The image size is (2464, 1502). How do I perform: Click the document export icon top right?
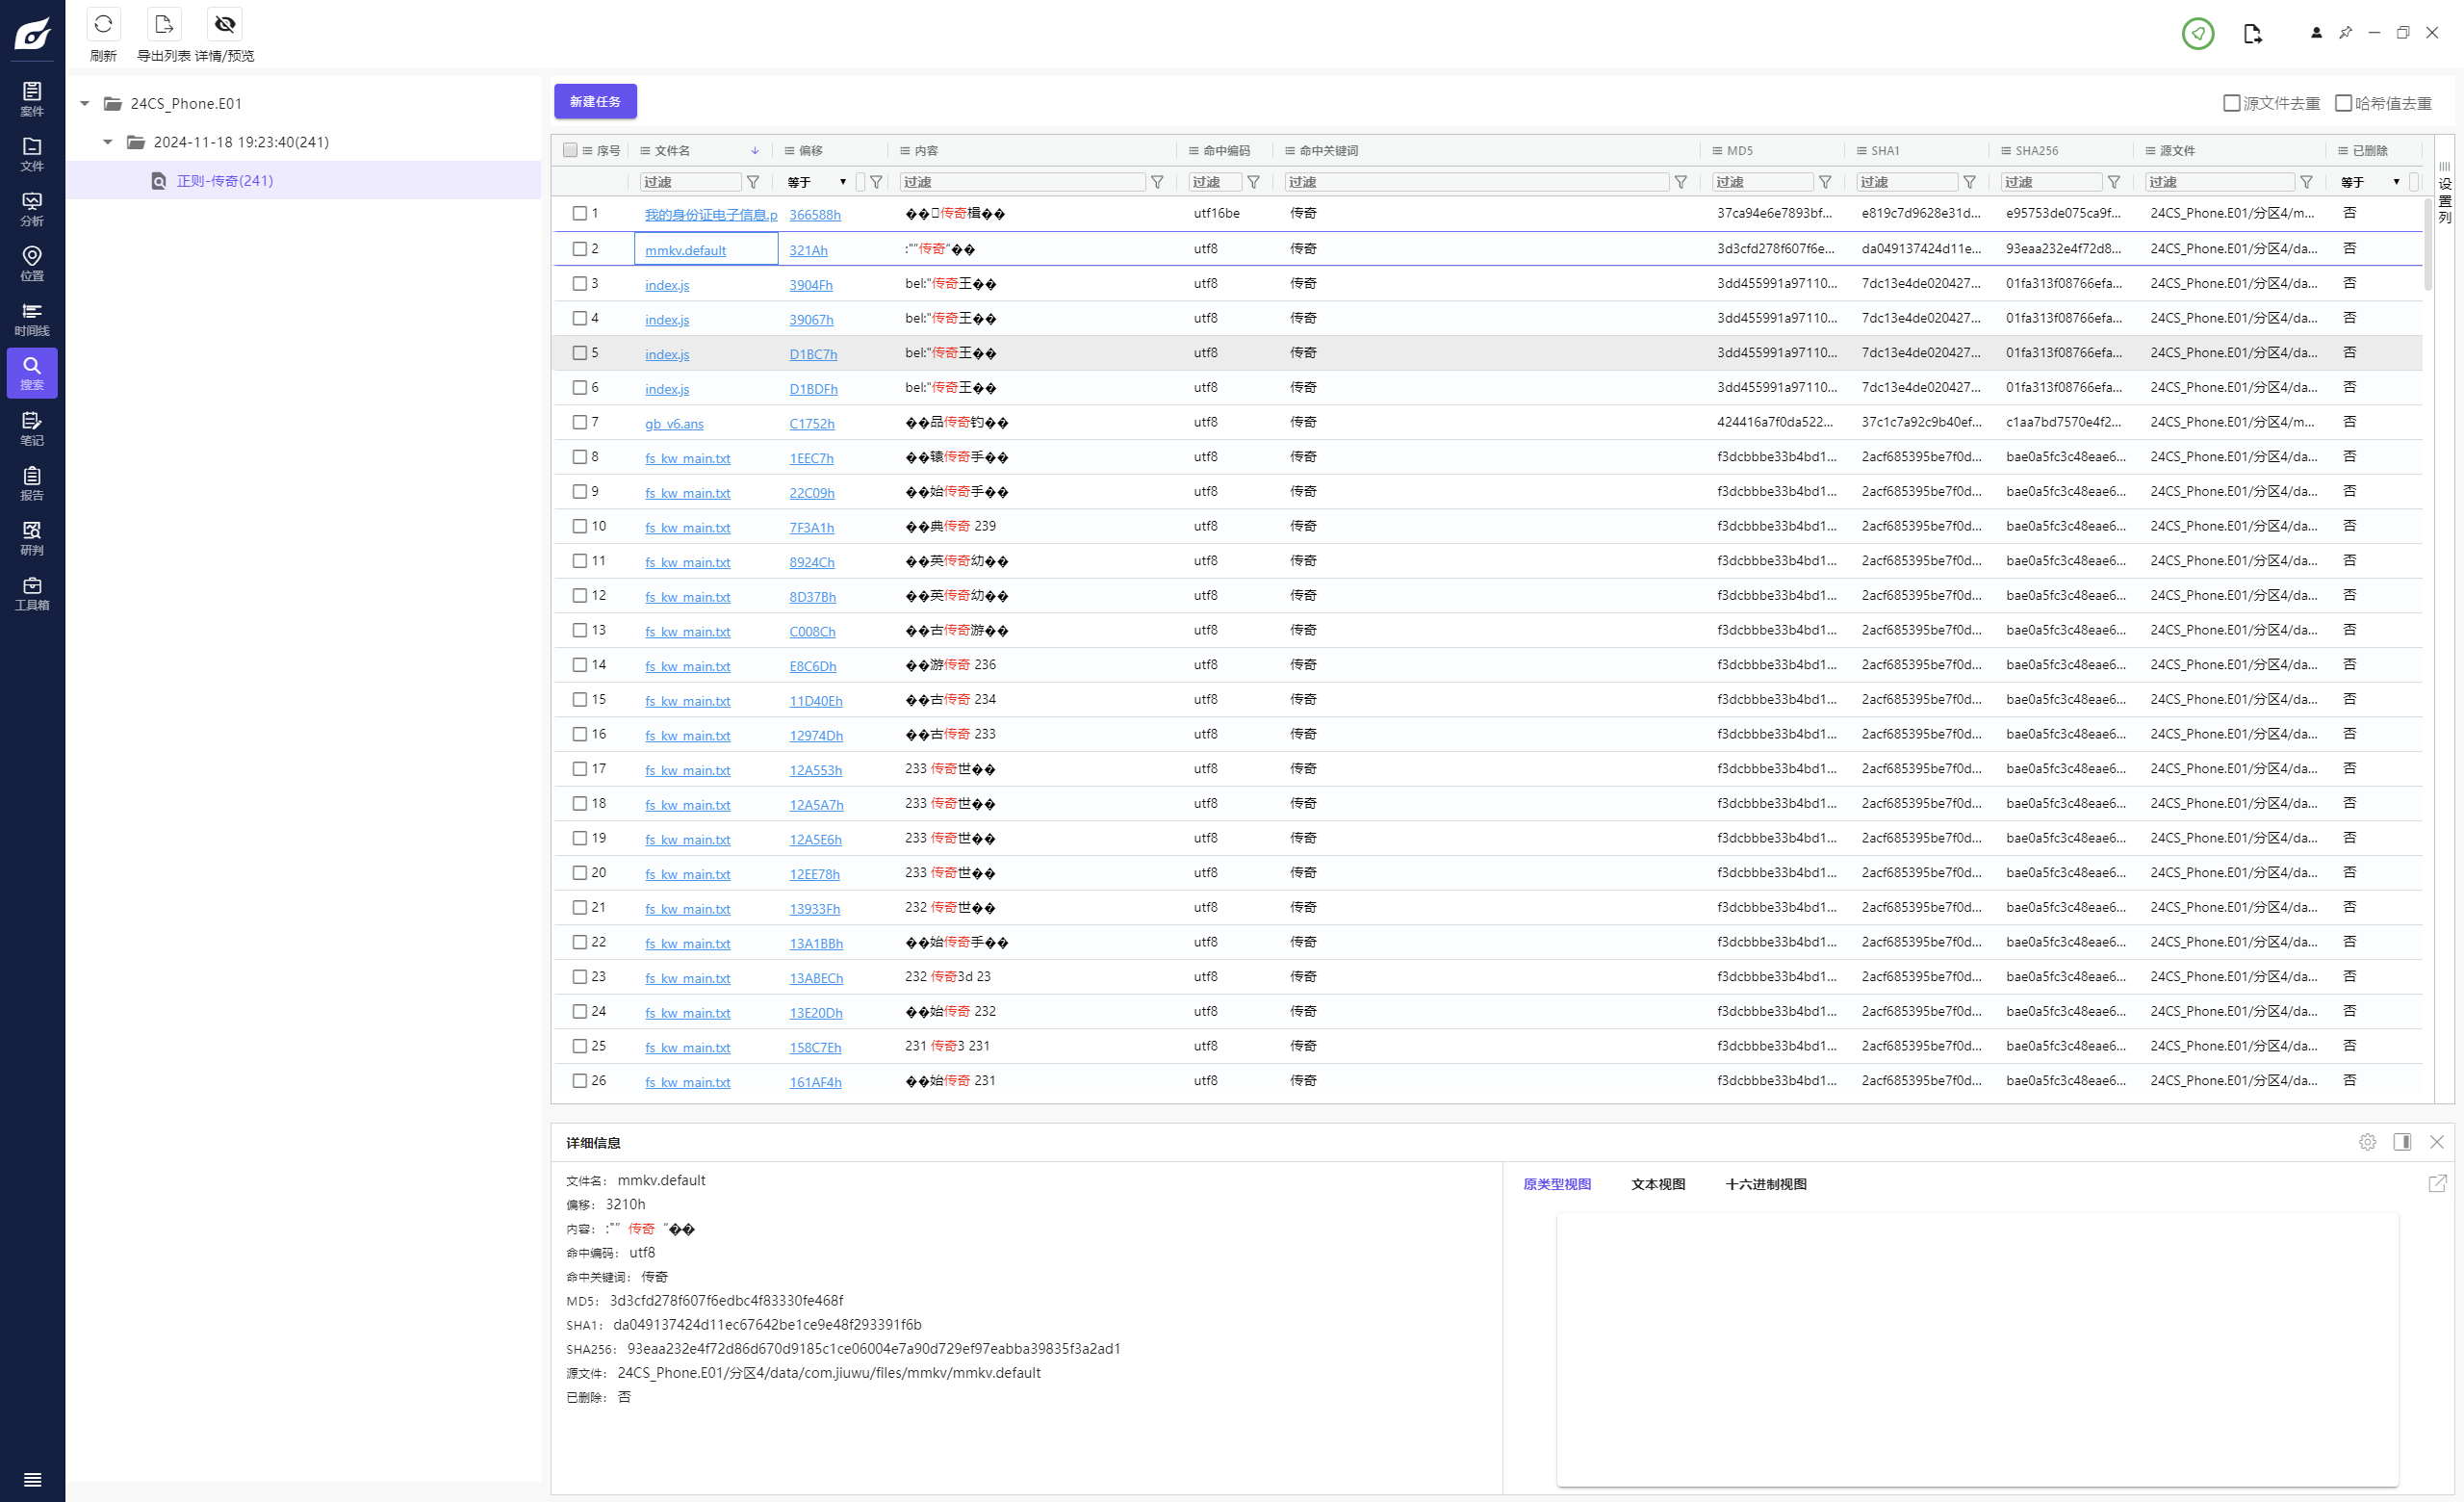click(x=2252, y=34)
